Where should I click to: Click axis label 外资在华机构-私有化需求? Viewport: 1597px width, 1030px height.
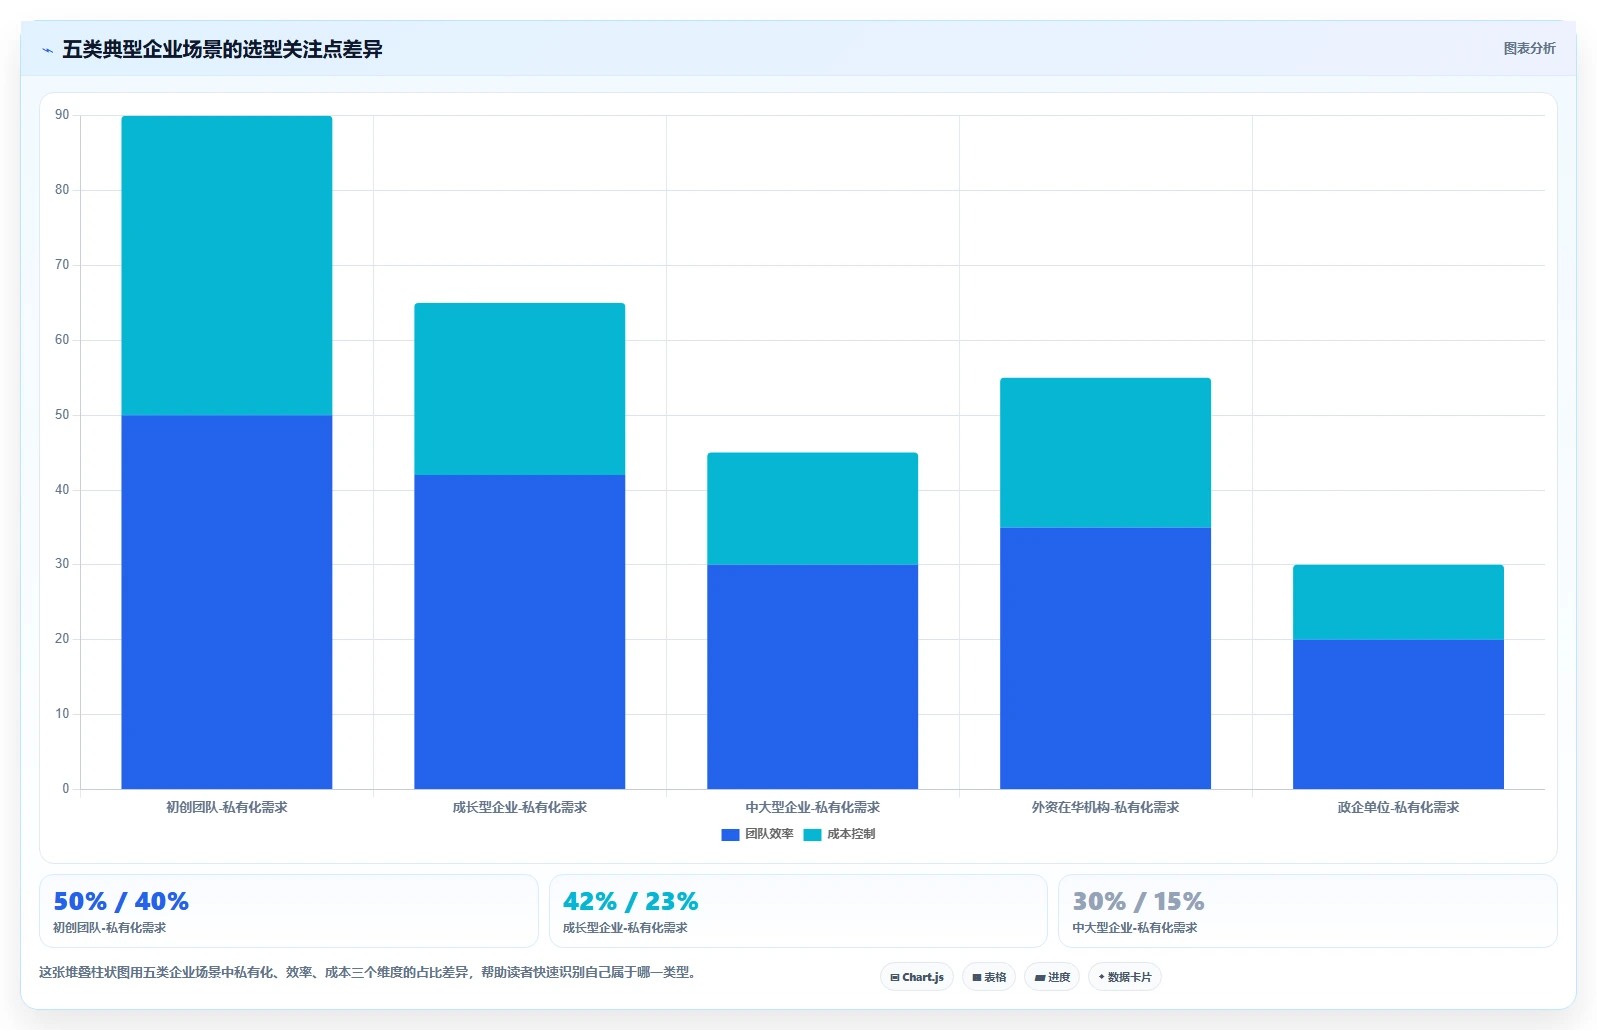1106,807
